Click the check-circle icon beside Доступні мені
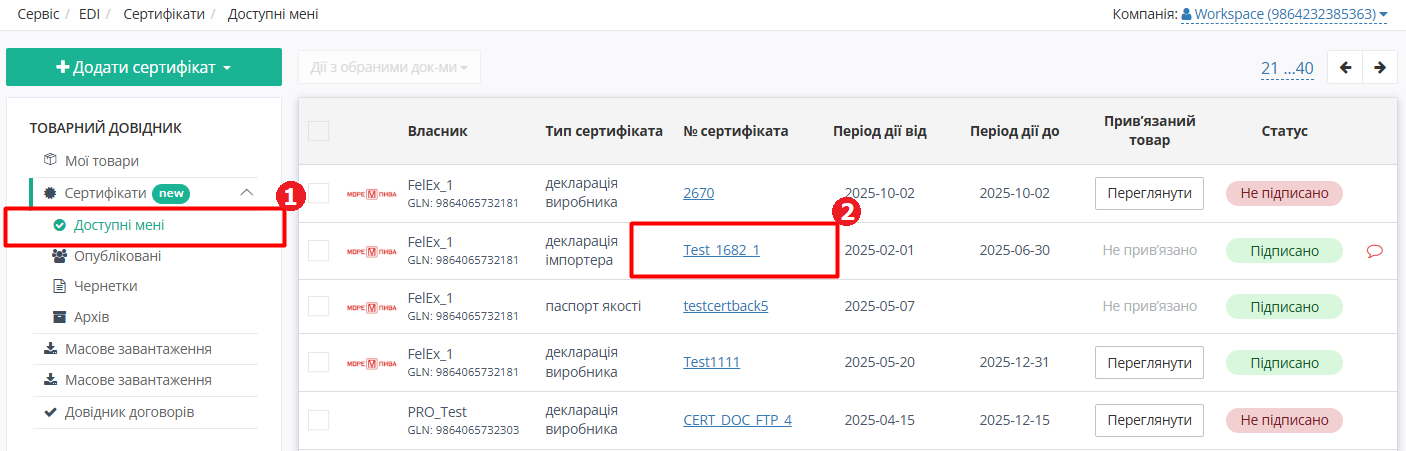1406x451 pixels. [59, 225]
